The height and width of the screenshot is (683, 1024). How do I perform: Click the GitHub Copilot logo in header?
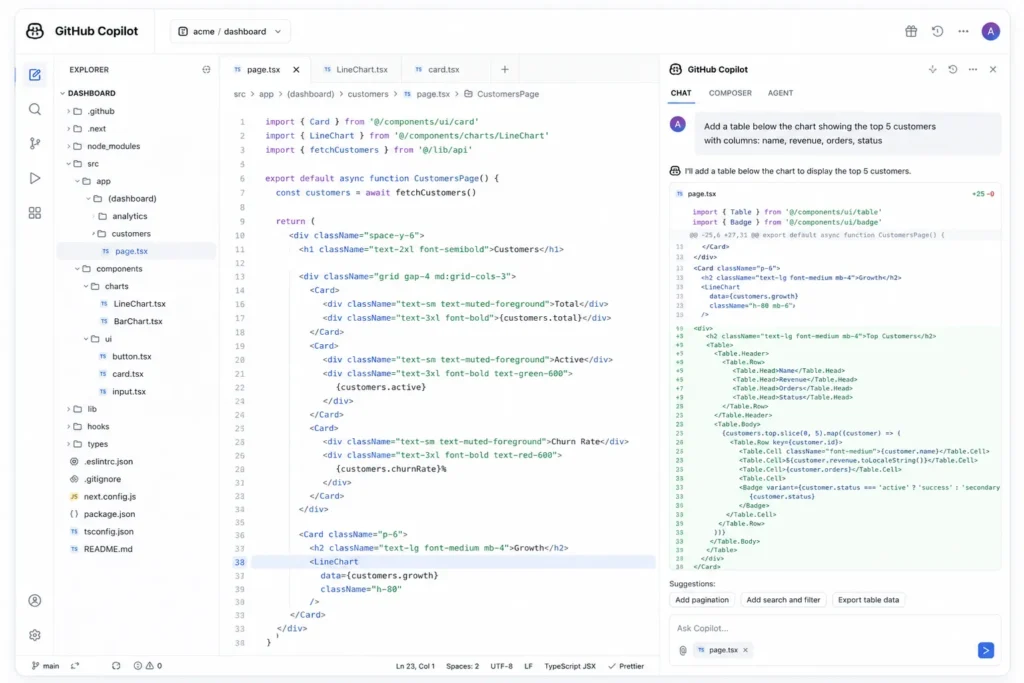tap(35, 31)
